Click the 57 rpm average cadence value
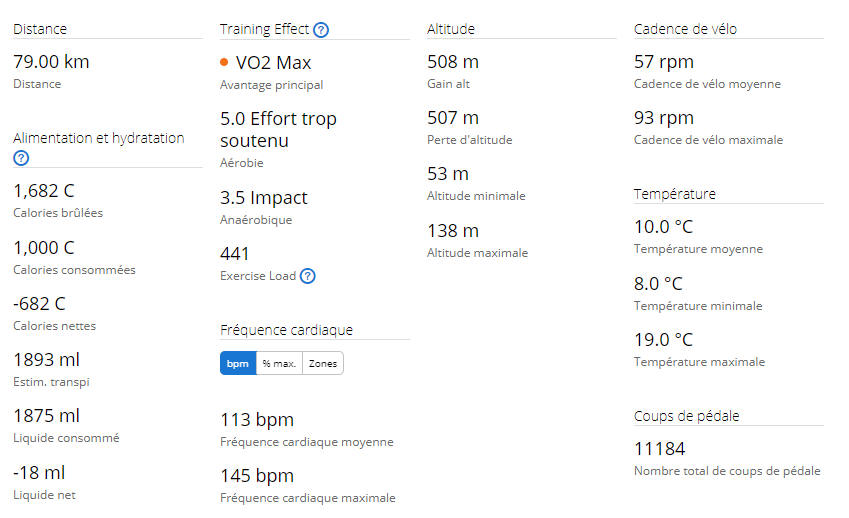 pyautogui.click(x=664, y=62)
